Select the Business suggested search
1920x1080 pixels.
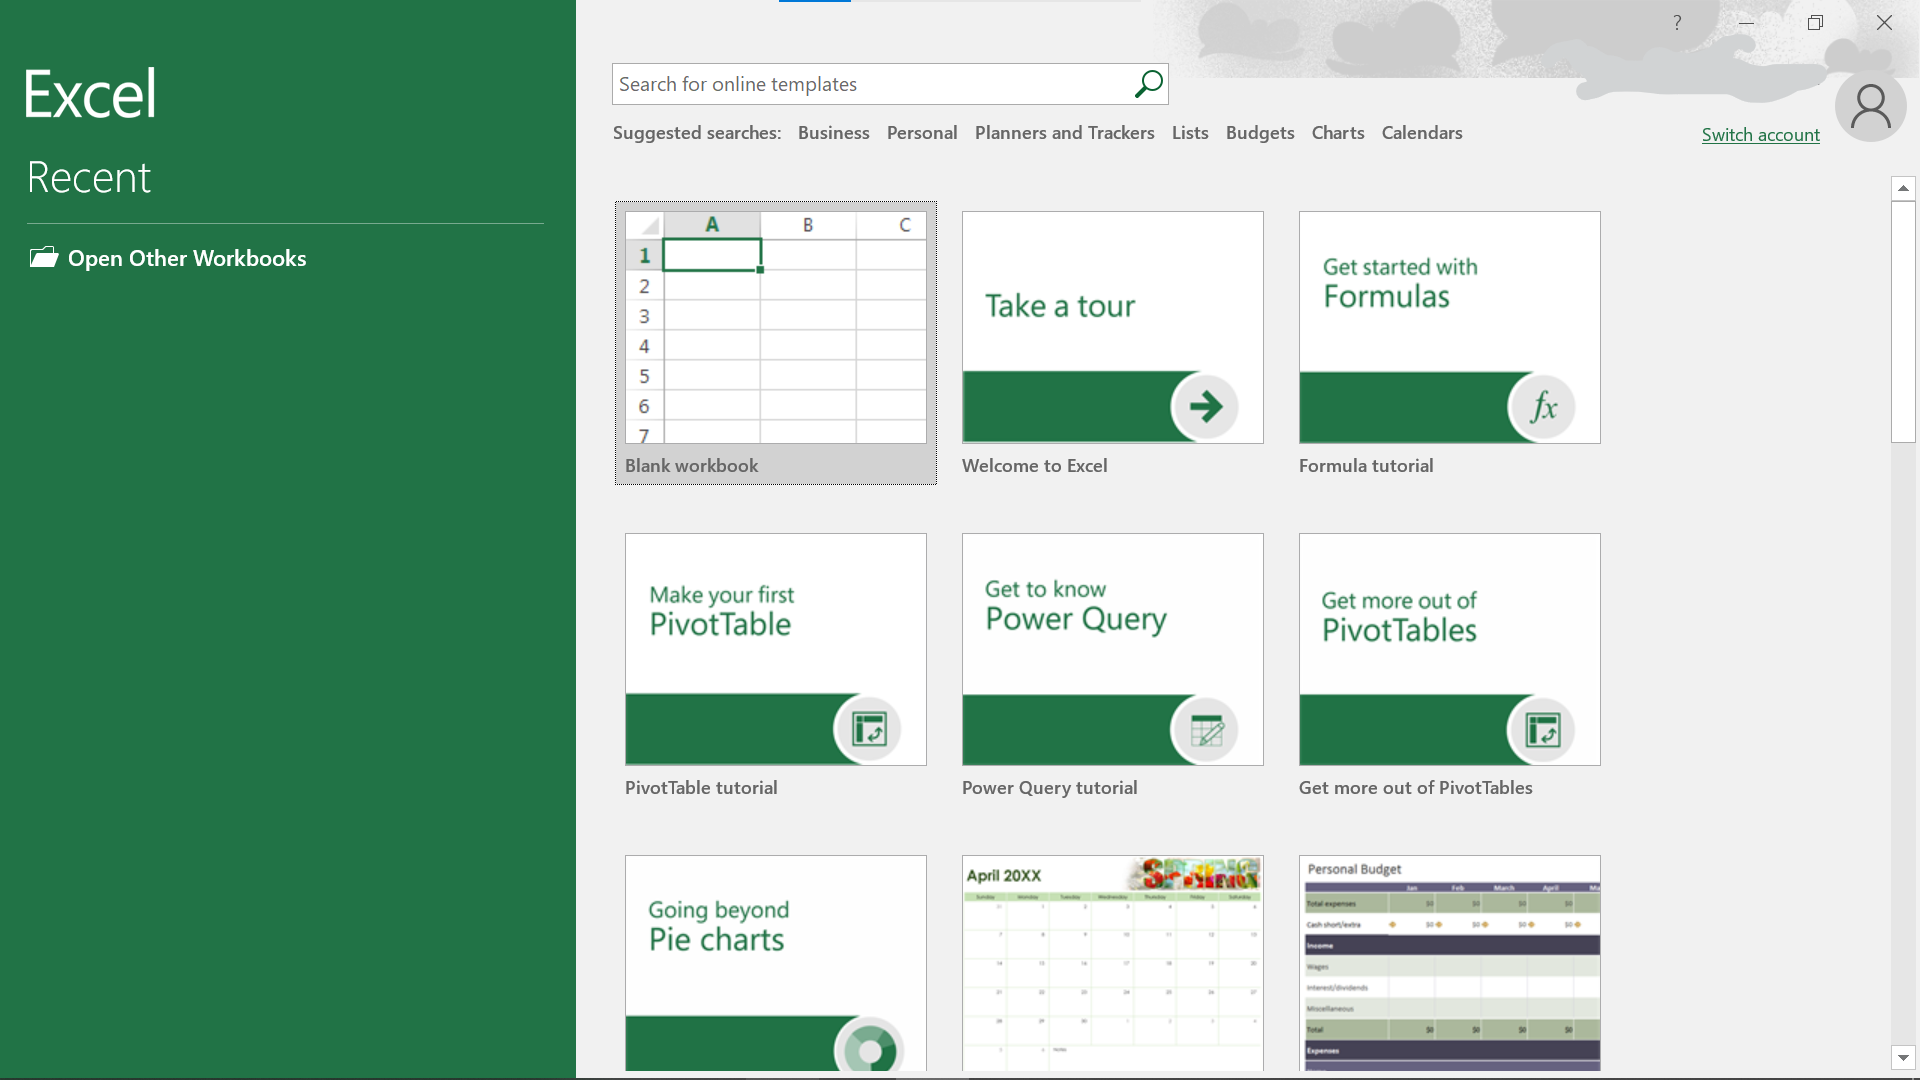coord(833,133)
